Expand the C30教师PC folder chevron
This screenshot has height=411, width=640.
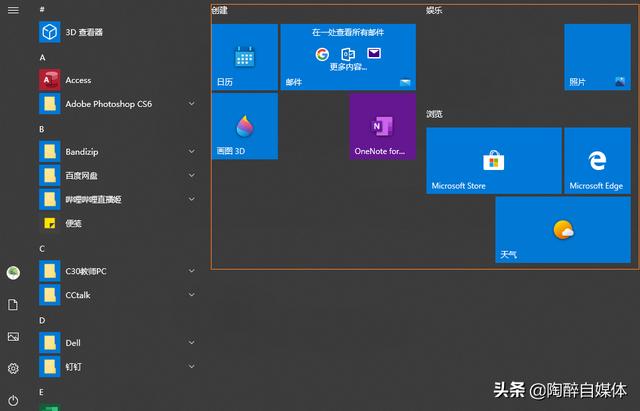[191, 271]
